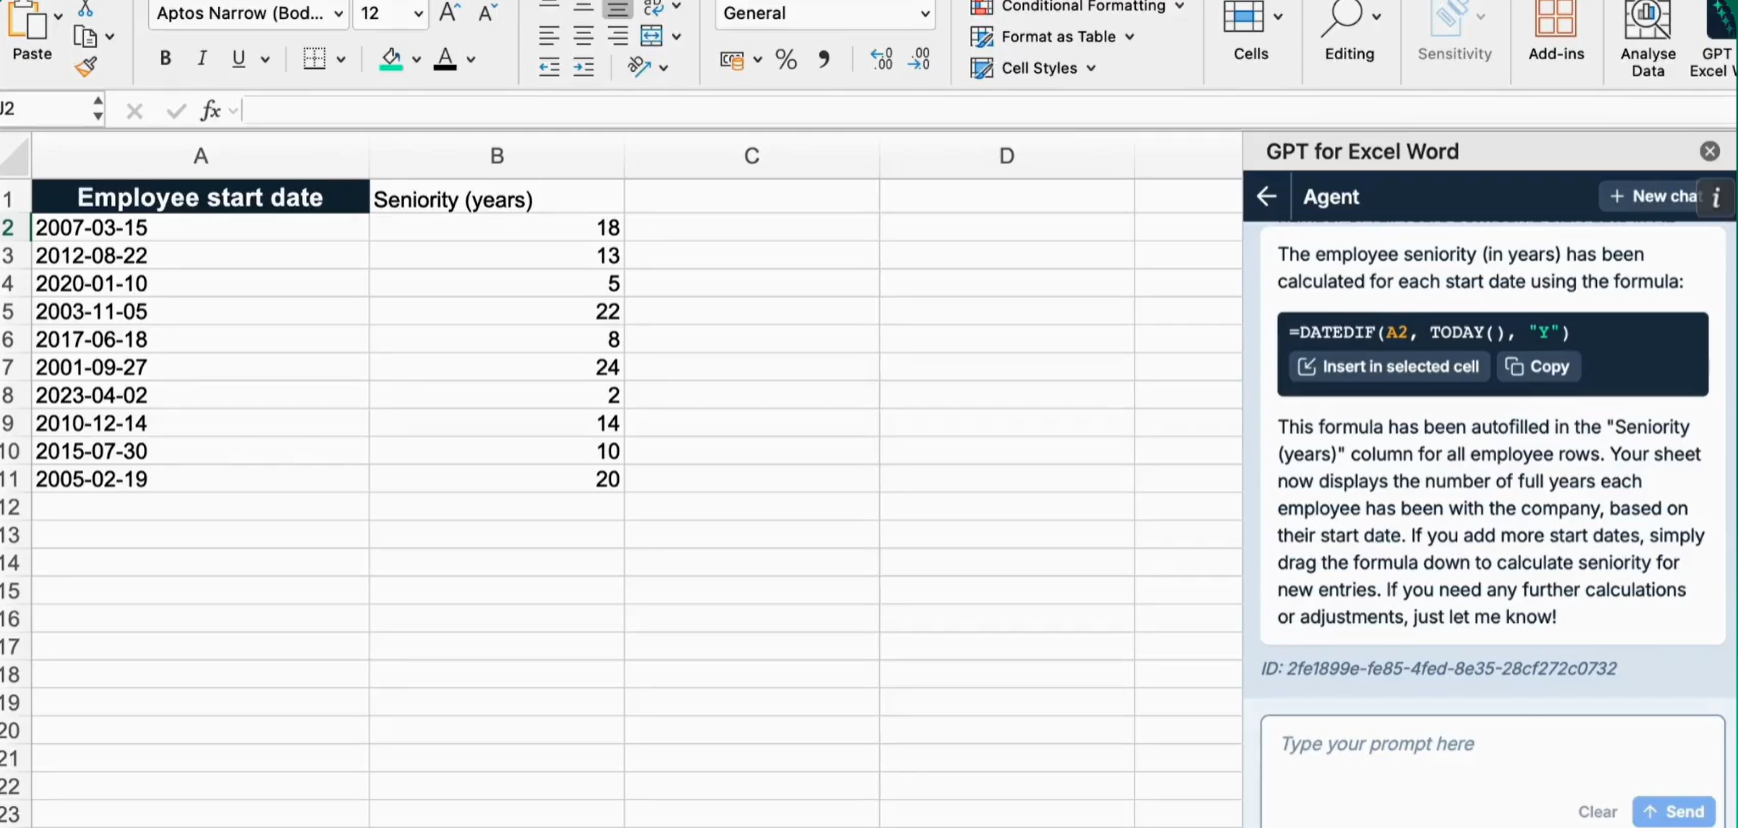This screenshot has width=1738, height=828.
Task: Close GPT for Excel Word panel
Action: [x=1710, y=151]
